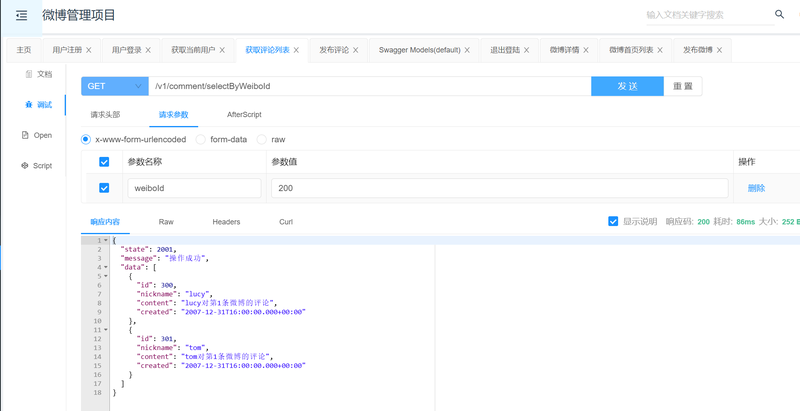Collapse the data array at line 4
Viewport: 800px width, 411px height.
pos(106,267)
